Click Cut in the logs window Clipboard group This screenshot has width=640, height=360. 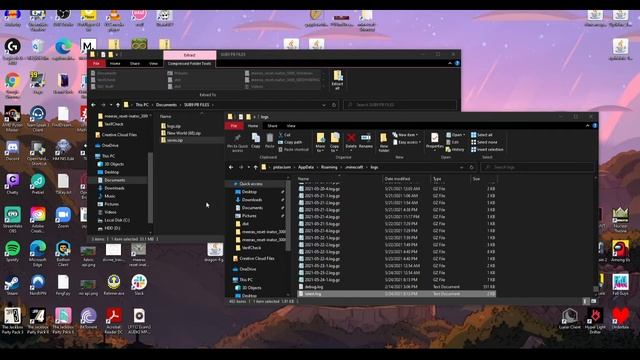284,135
